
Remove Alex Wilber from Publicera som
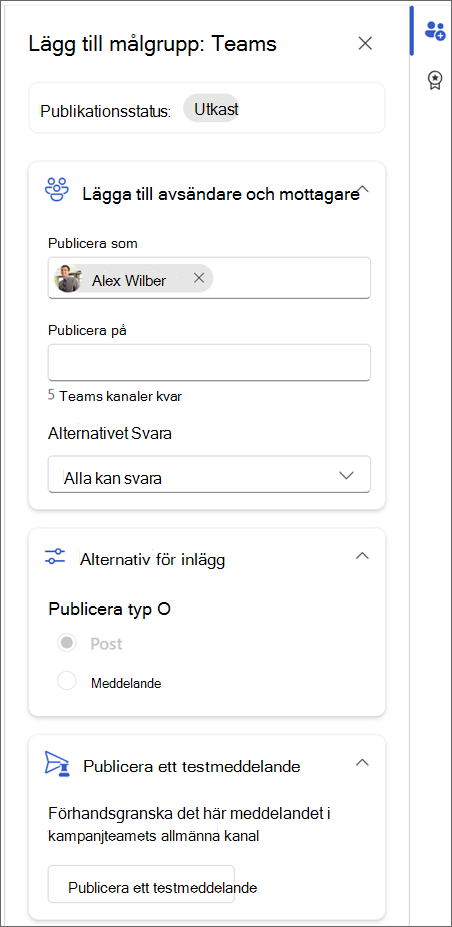199,278
